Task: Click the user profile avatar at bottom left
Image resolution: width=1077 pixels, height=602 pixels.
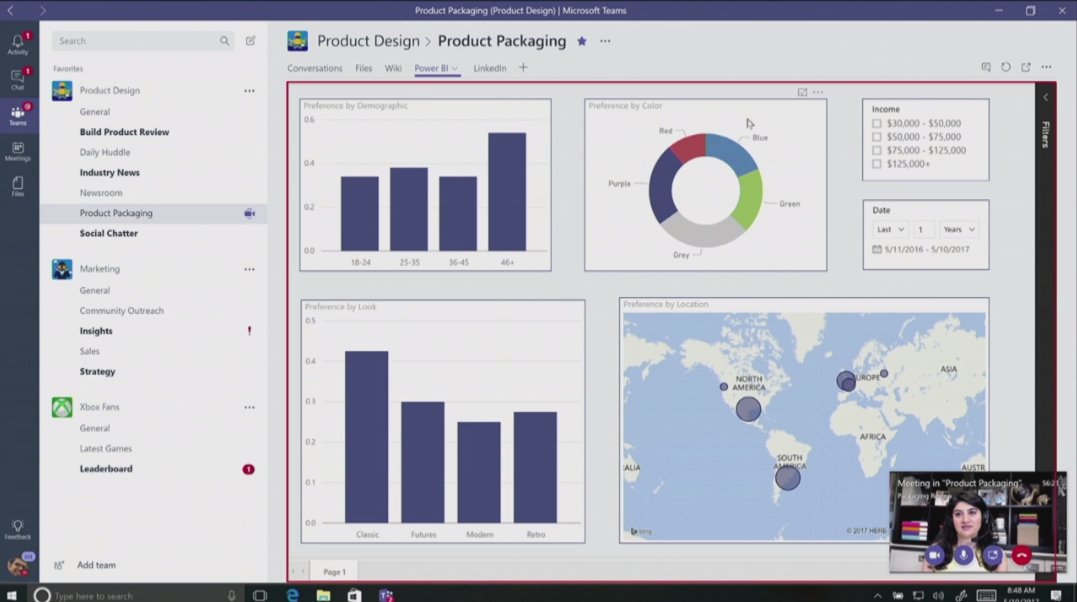Action: pyautogui.click(x=18, y=566)
